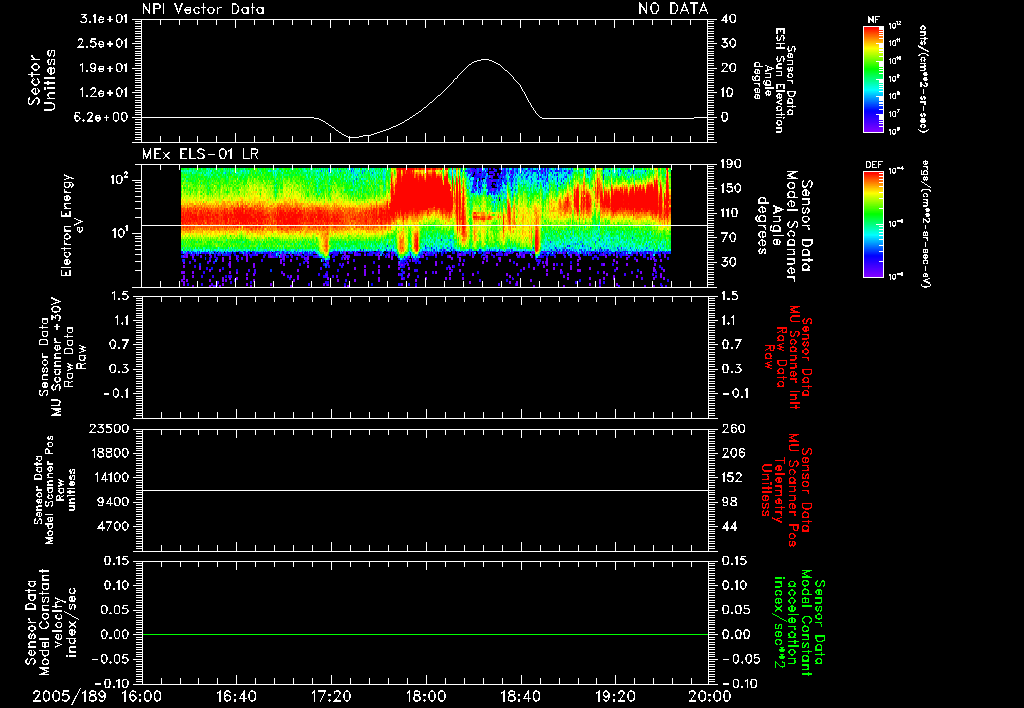Click the '4700' scanner position tick label
This screenshot has height=708, width=1024.
[112, 526]
